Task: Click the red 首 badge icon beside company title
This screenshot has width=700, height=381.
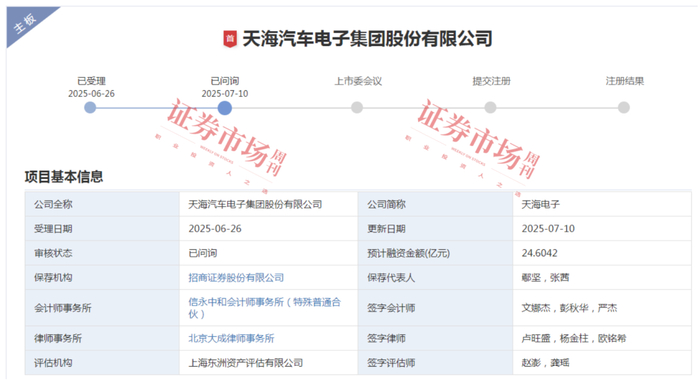Action: click(230, 39)
